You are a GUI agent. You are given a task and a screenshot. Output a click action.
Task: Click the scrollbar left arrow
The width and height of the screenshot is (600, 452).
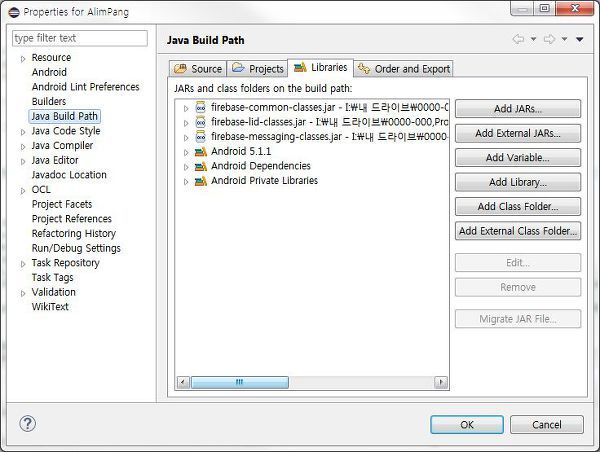pyautogui.click(x=183, y=382)
